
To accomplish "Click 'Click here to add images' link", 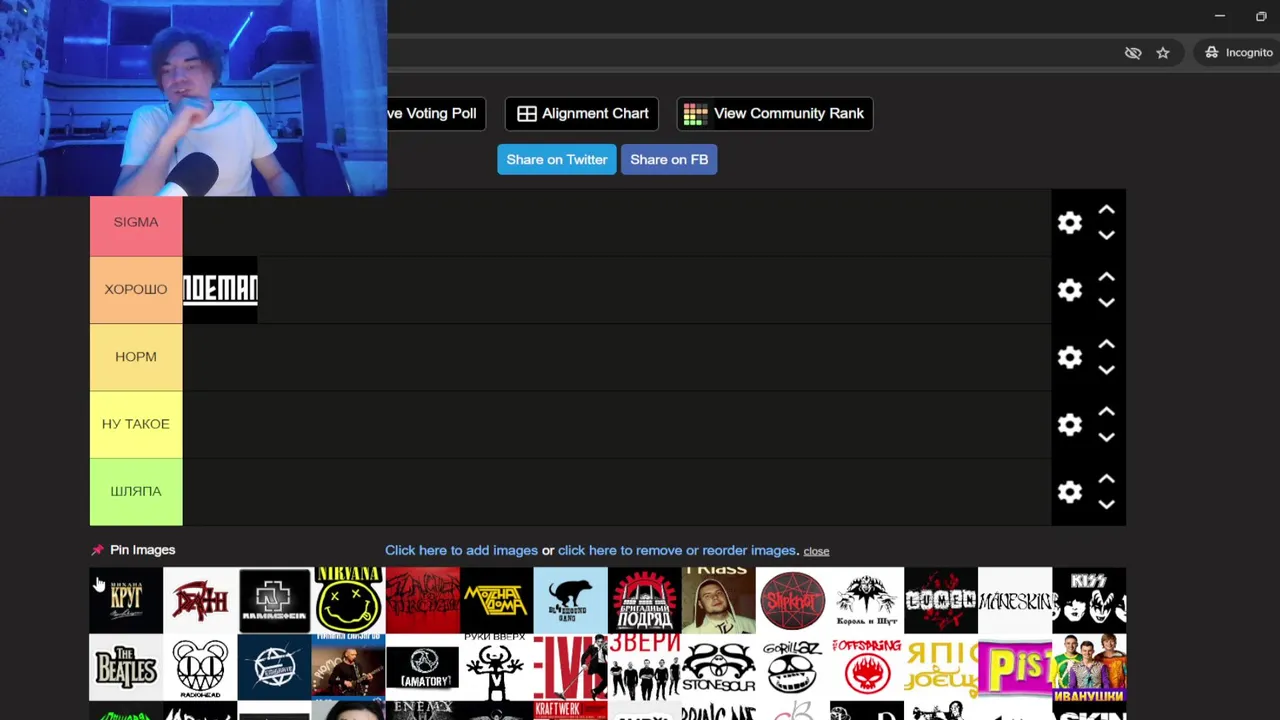I will pyautogui.click(x=461, y=550).
